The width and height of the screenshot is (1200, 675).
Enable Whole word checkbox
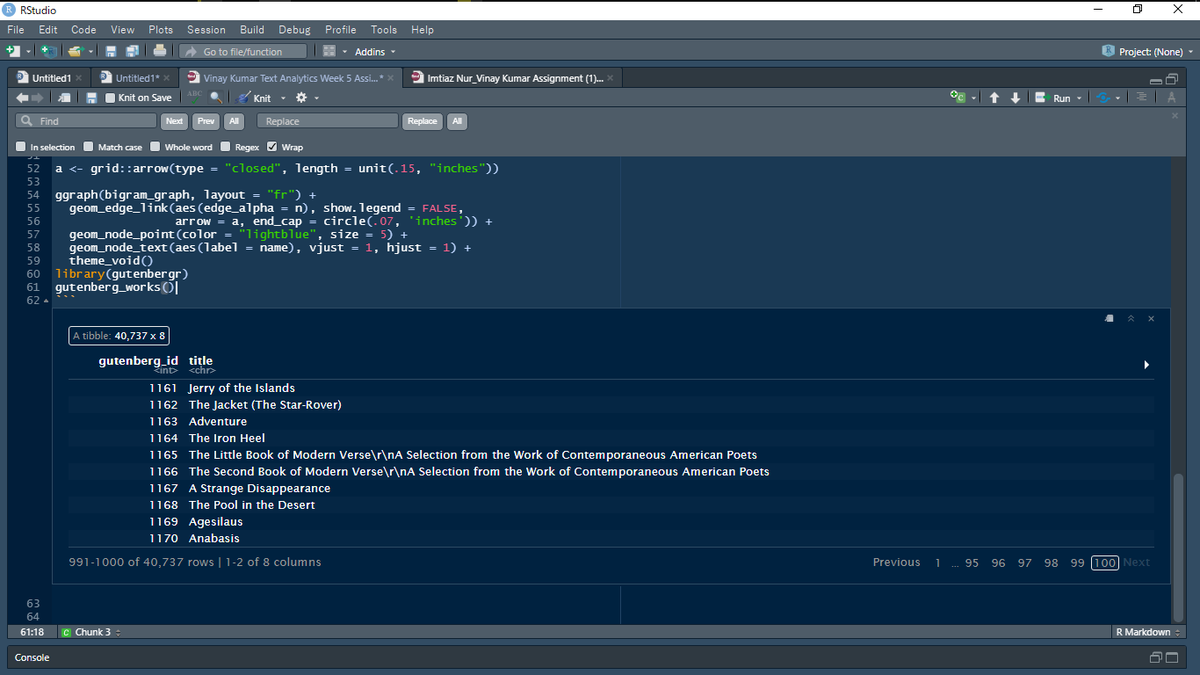[155, 147]
